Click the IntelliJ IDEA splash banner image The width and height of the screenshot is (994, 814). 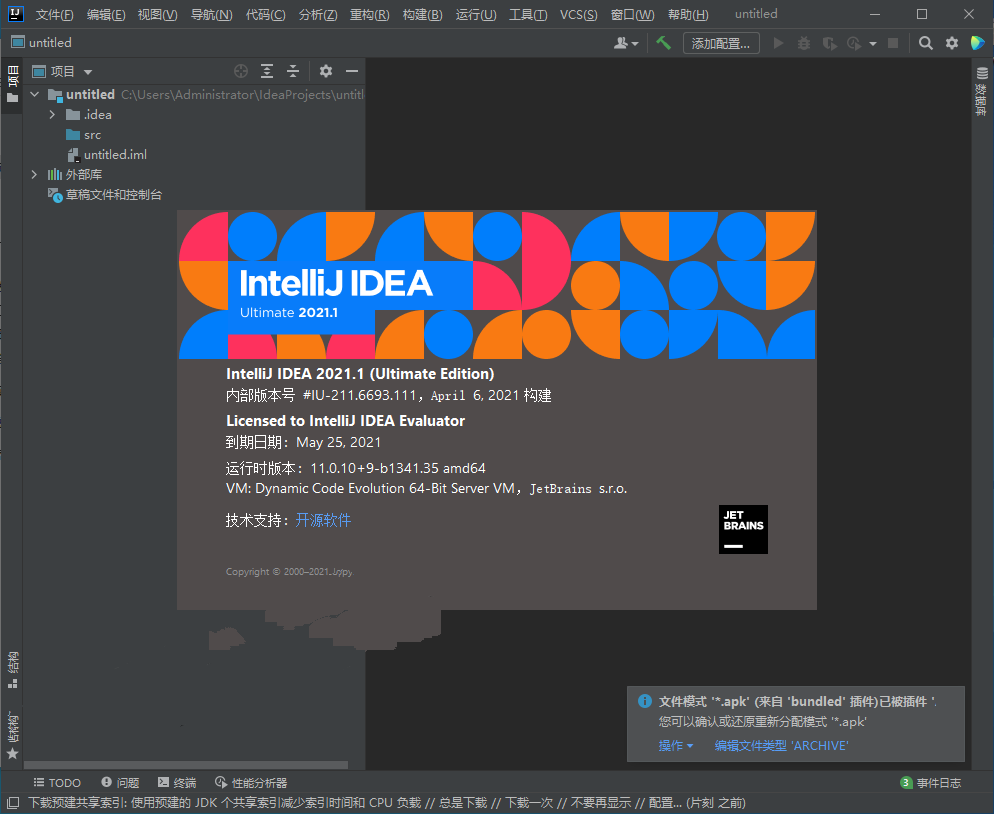coord(497,285)
